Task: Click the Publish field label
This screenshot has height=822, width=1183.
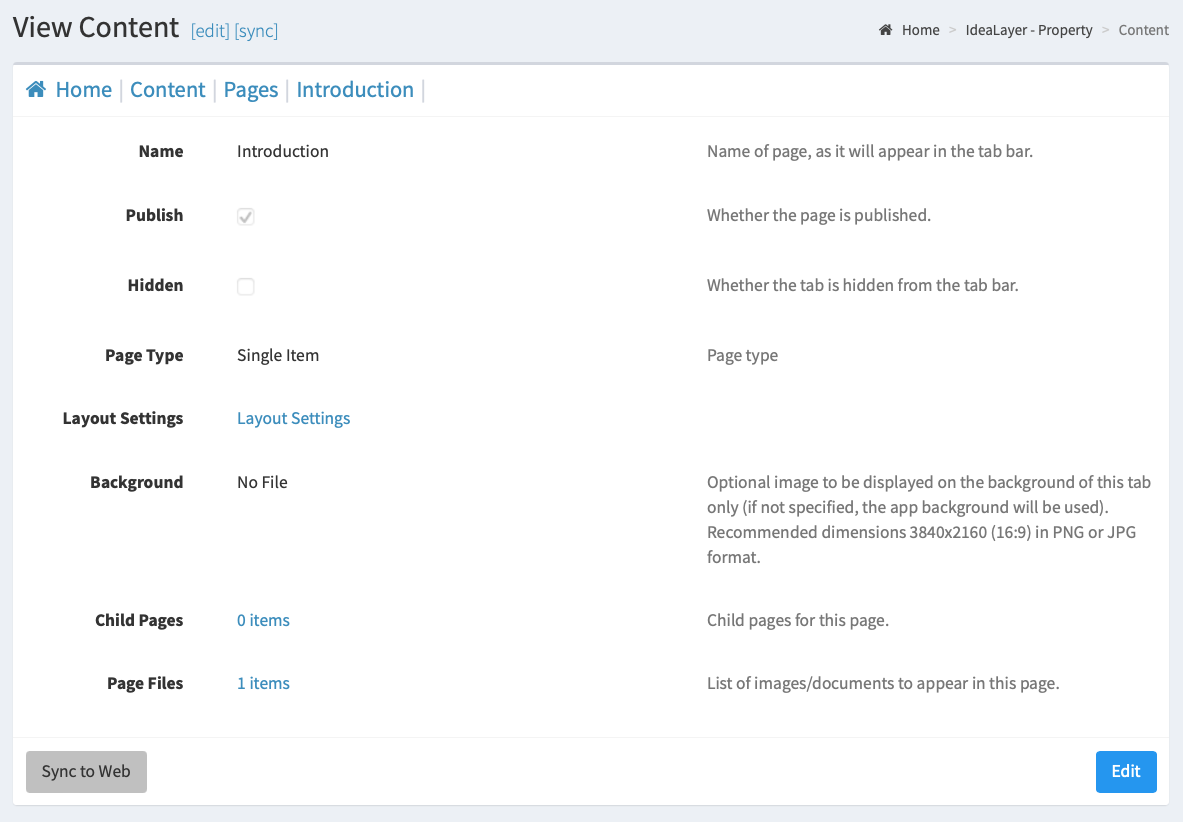Action: (x=155, y=216)
